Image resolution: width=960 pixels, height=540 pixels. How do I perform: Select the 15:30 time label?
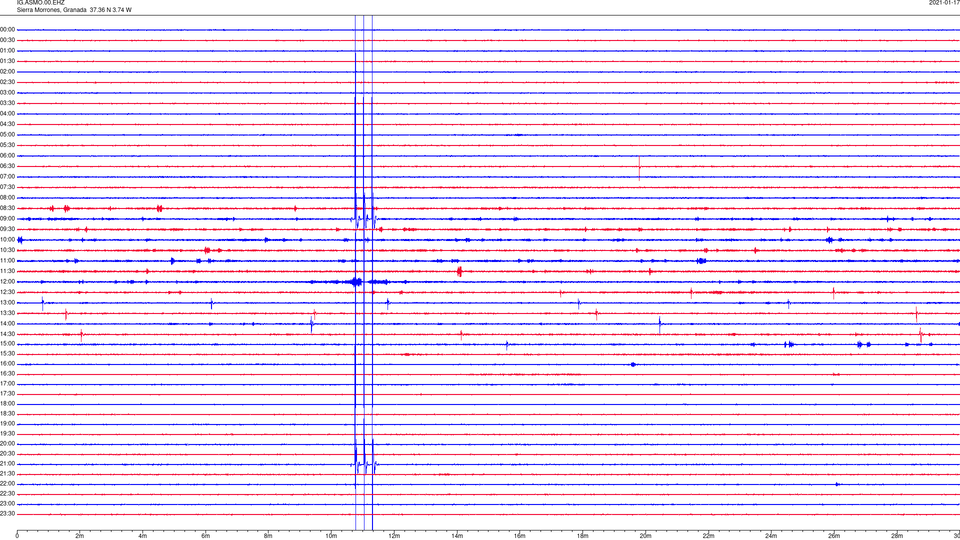pos(7,354)
